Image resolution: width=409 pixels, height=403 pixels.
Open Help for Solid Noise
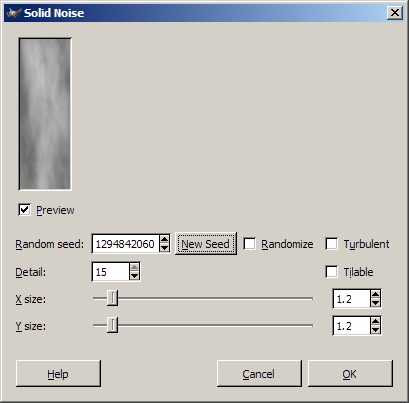(x=58, y=374)
